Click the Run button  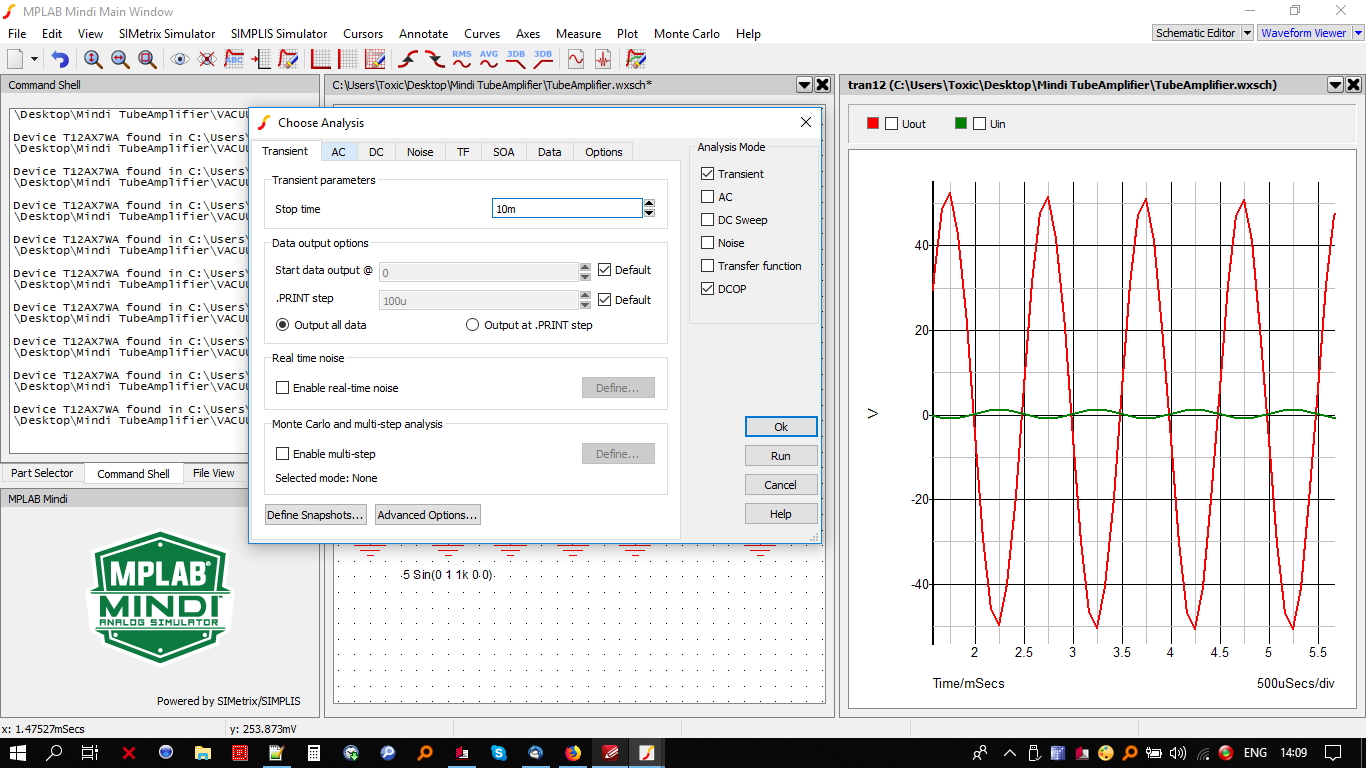(x=781, y=455)
